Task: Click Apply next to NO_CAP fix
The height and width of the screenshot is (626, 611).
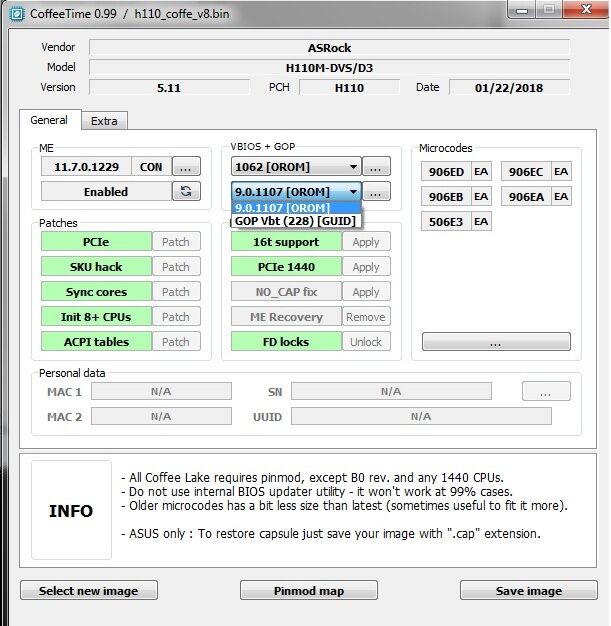Action: click(x=366, y=292)
